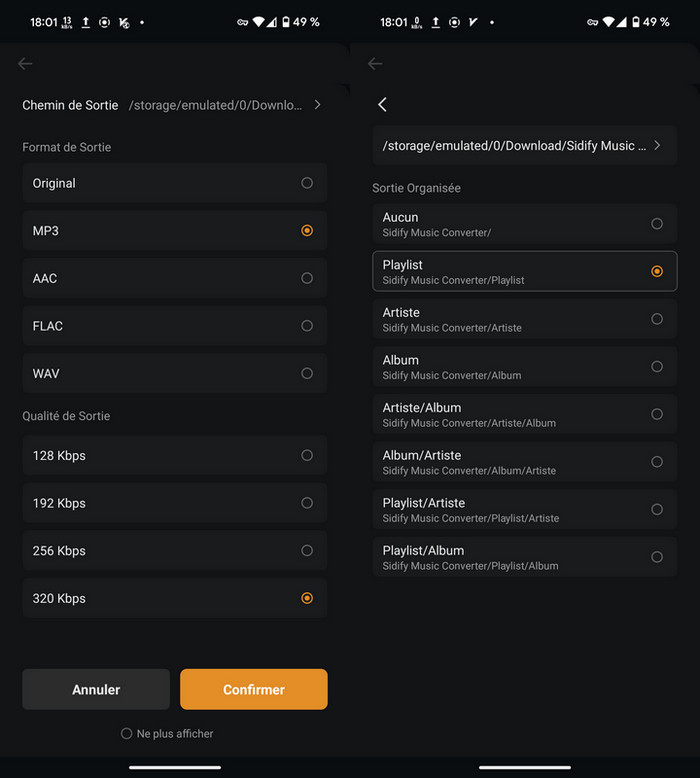Choose the FLAC format radio button

point(307,326)
